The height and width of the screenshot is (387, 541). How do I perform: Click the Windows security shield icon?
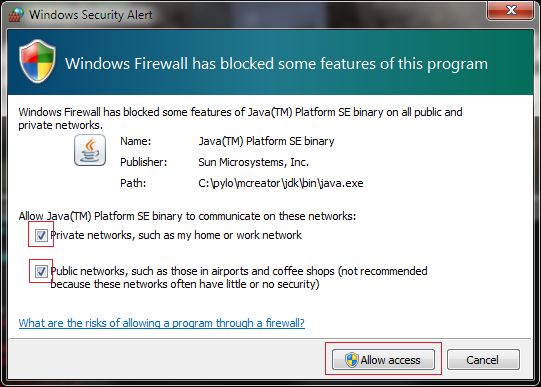[x=37, y=61]
